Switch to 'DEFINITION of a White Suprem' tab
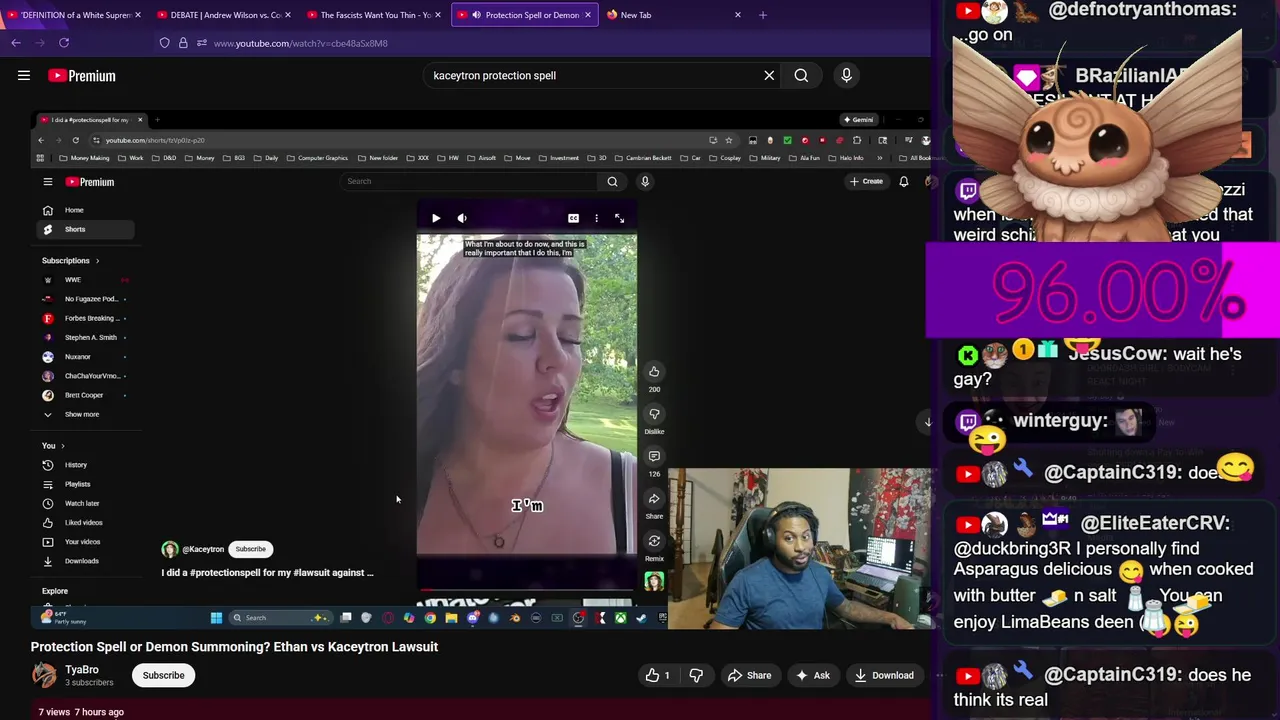This screenshot has width=1280, height=720. tap(75, 15)
